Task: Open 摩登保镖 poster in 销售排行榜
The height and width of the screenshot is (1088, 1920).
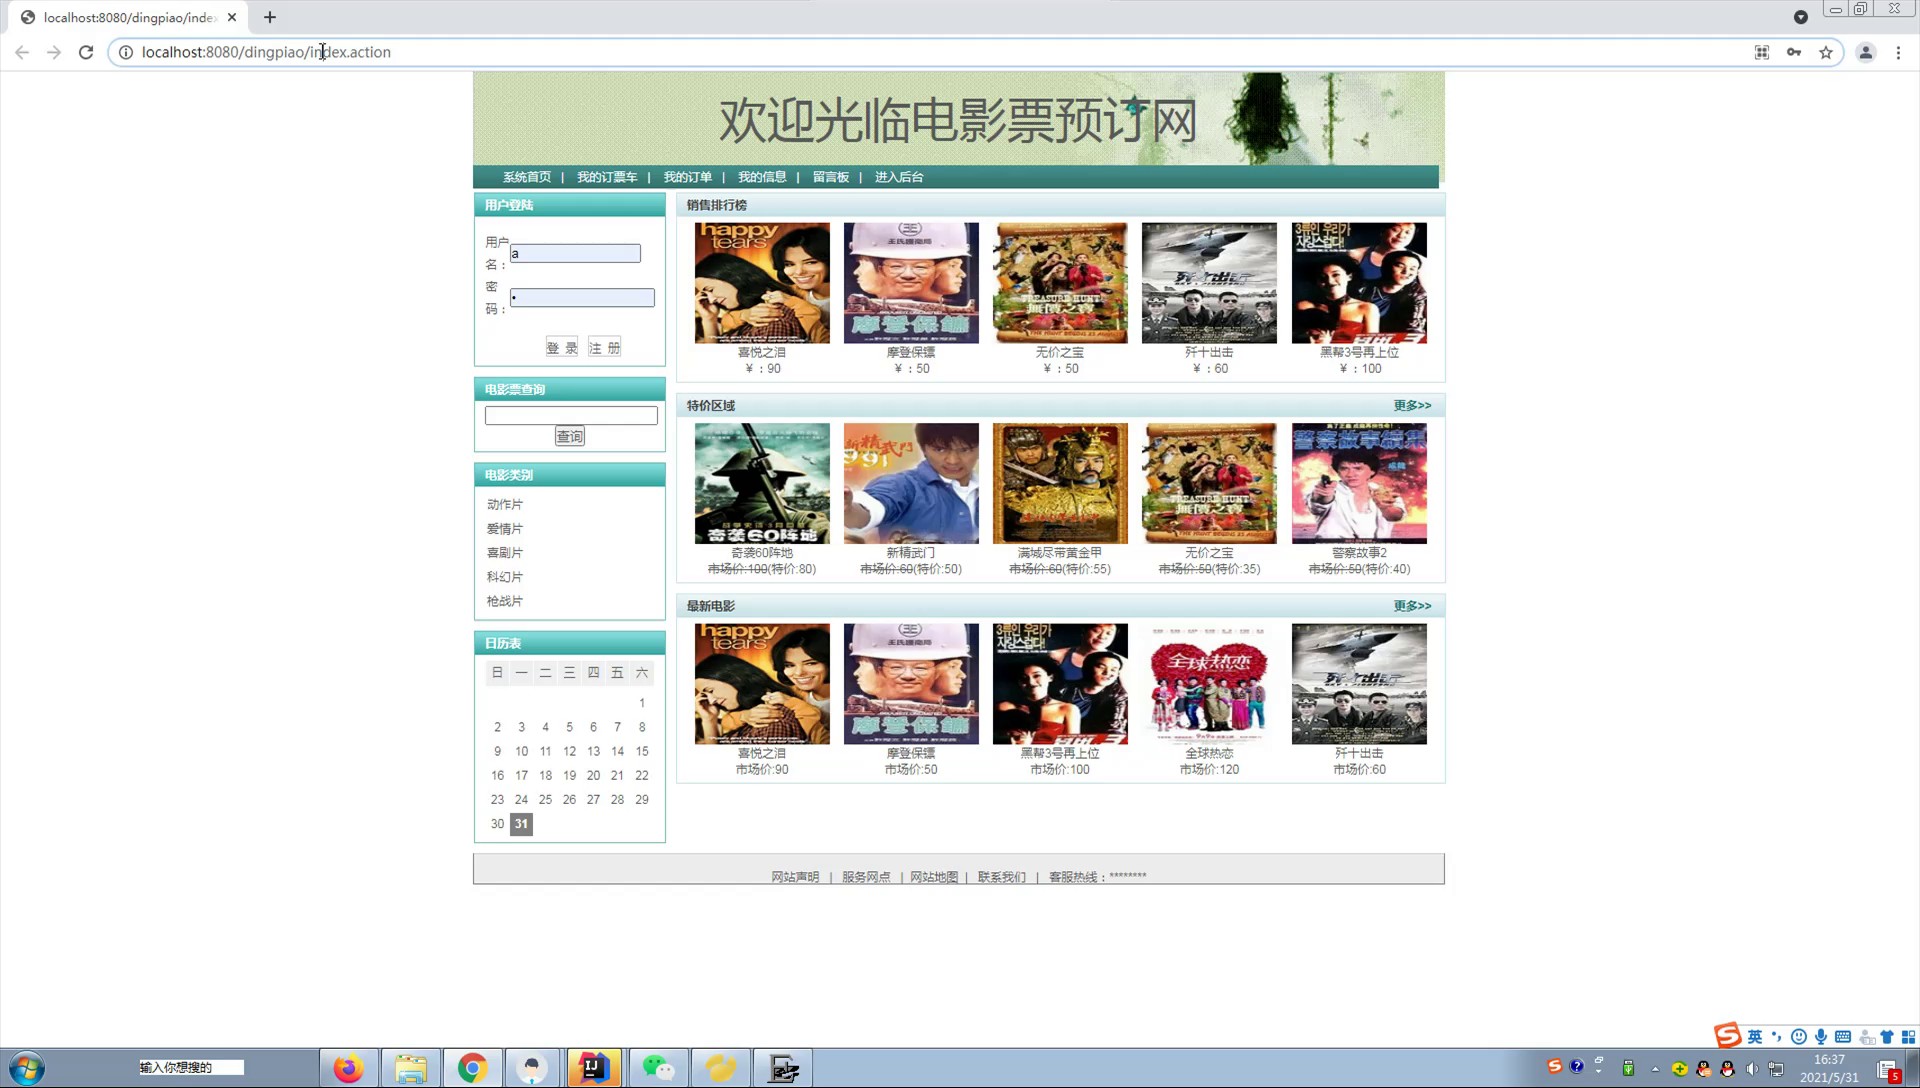Action: pyautogui.click(x=911, y=283)
